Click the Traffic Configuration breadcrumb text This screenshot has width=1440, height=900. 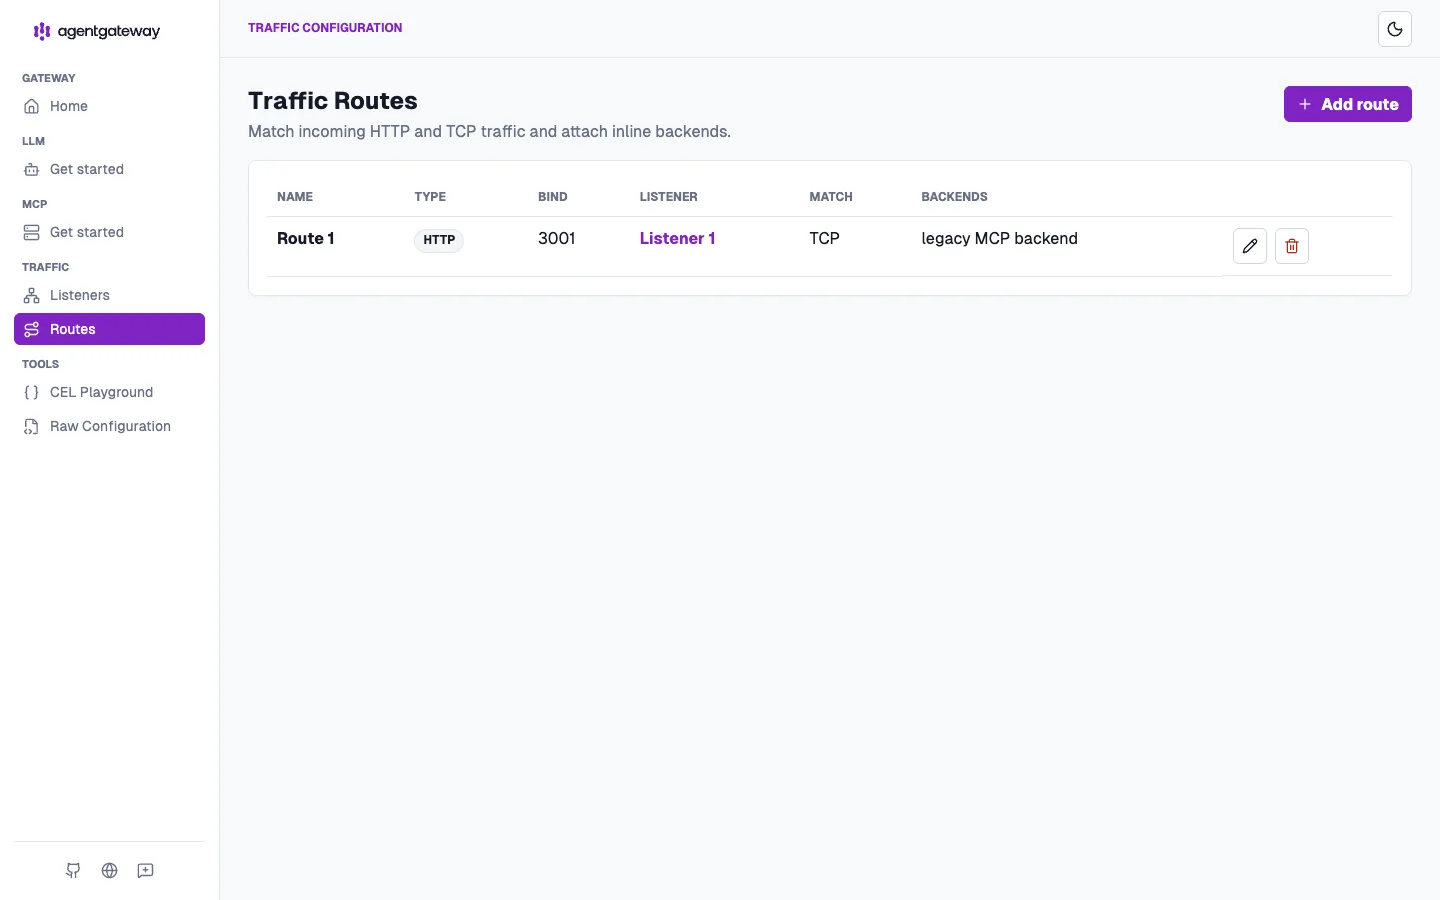325,28
